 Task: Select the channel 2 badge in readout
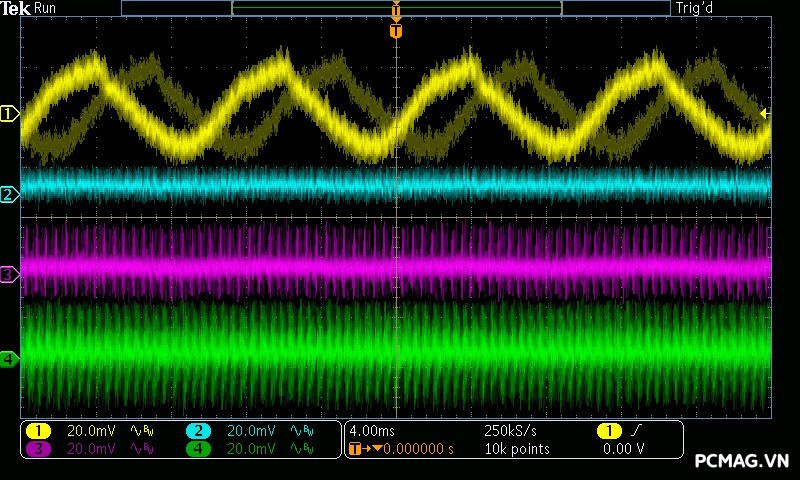[x=198, y=431]
